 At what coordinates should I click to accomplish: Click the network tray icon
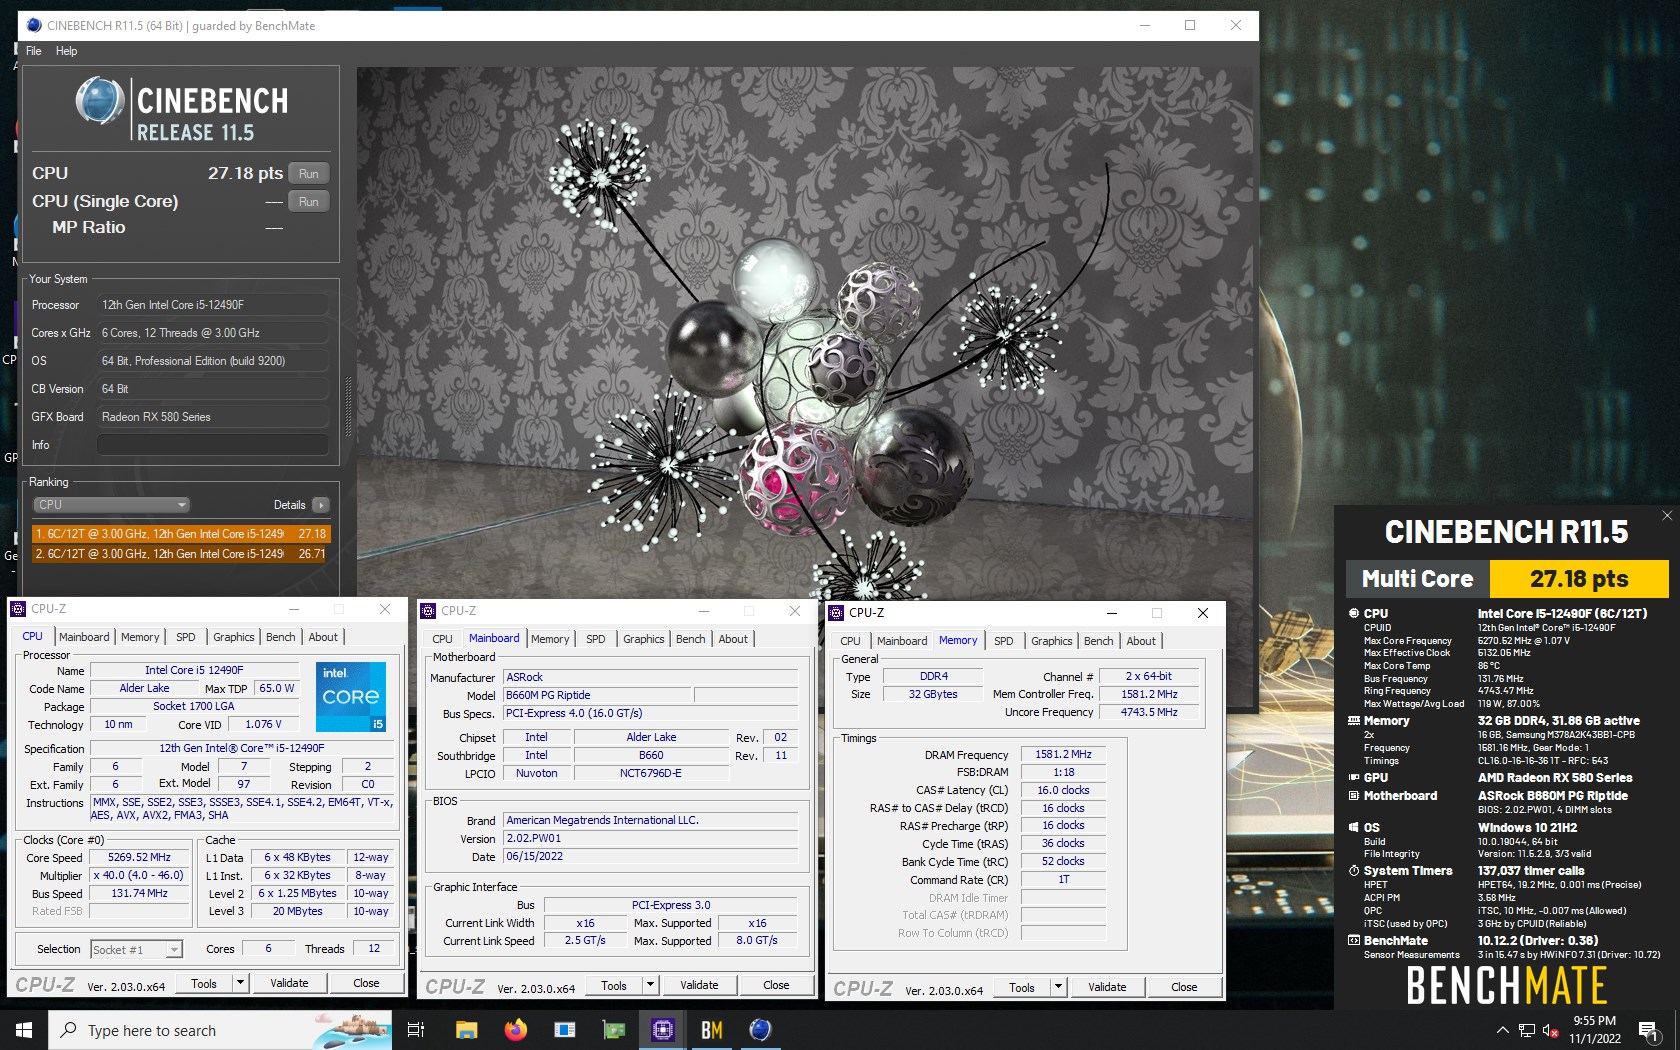[1527, 1030]
